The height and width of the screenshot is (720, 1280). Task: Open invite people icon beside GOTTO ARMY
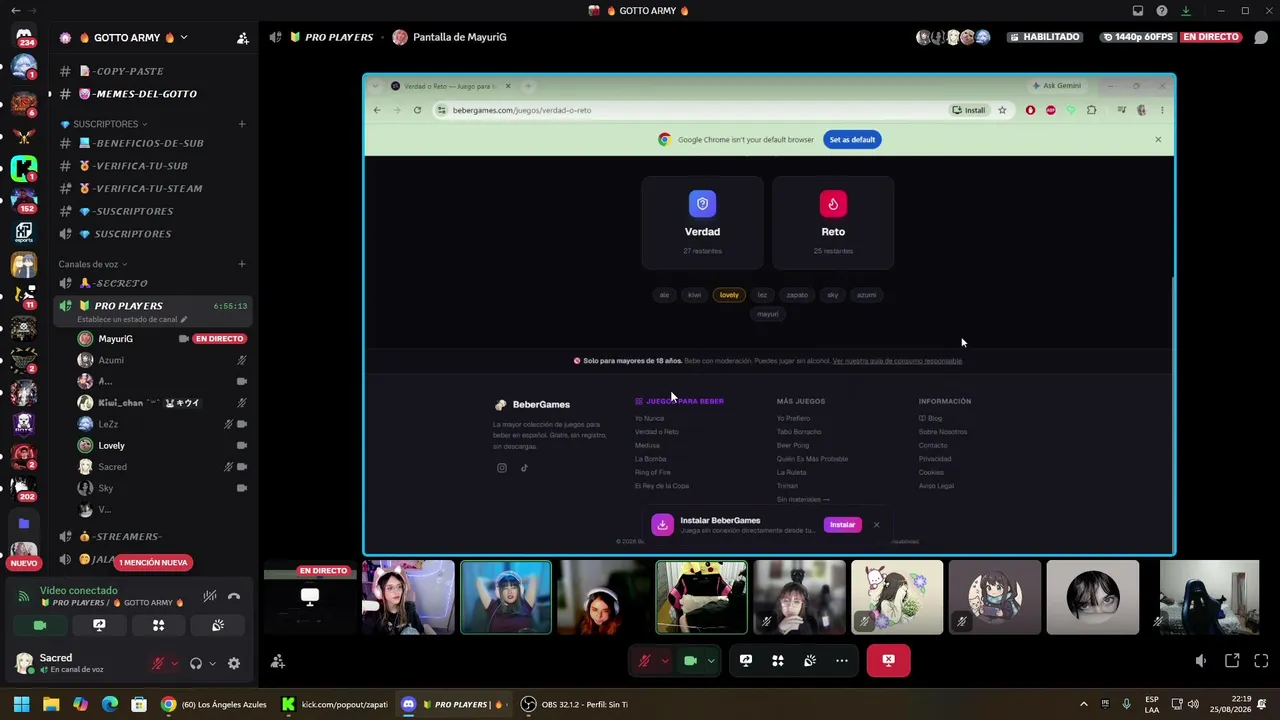click(242, 38)
